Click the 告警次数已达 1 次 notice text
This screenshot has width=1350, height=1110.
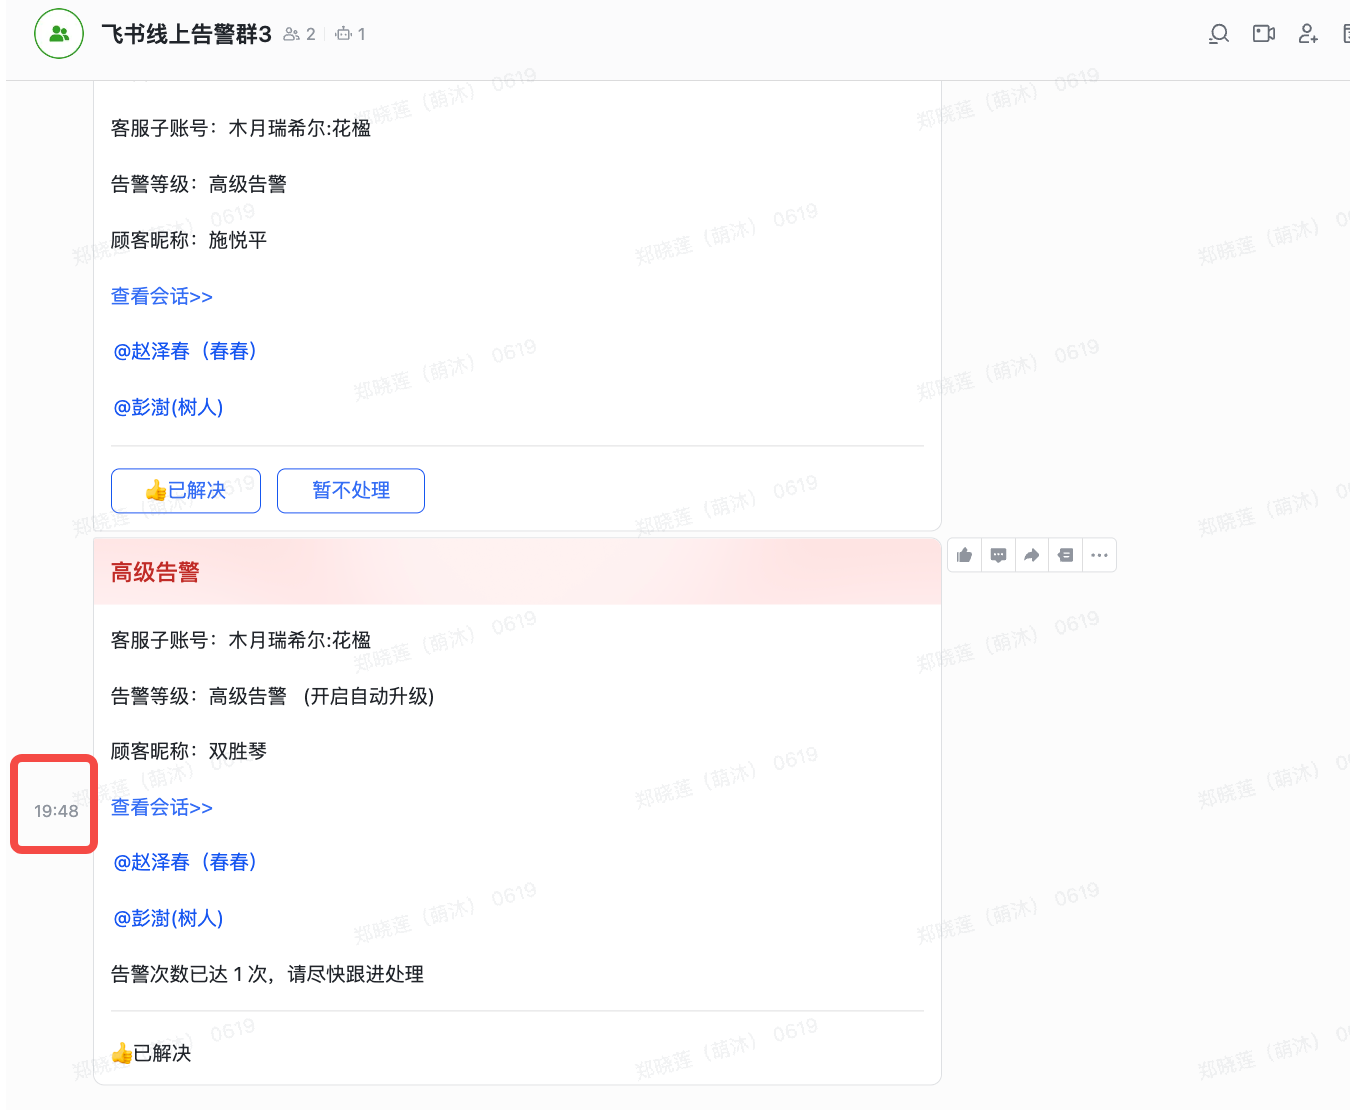(267, 974)
